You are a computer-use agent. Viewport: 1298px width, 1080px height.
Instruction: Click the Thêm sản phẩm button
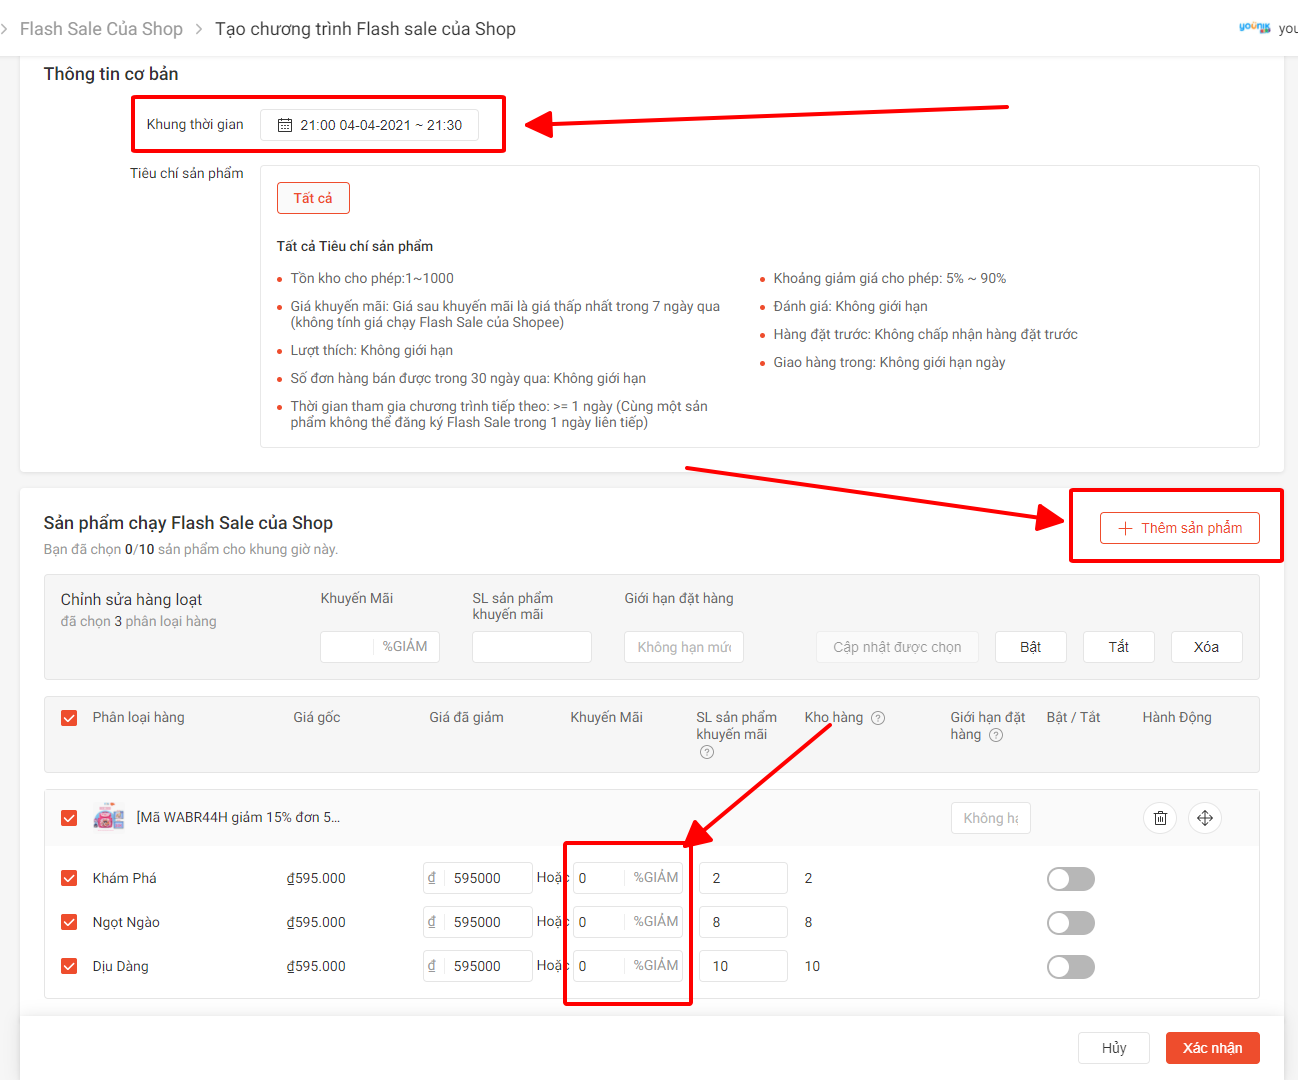tap(1179, 528)
